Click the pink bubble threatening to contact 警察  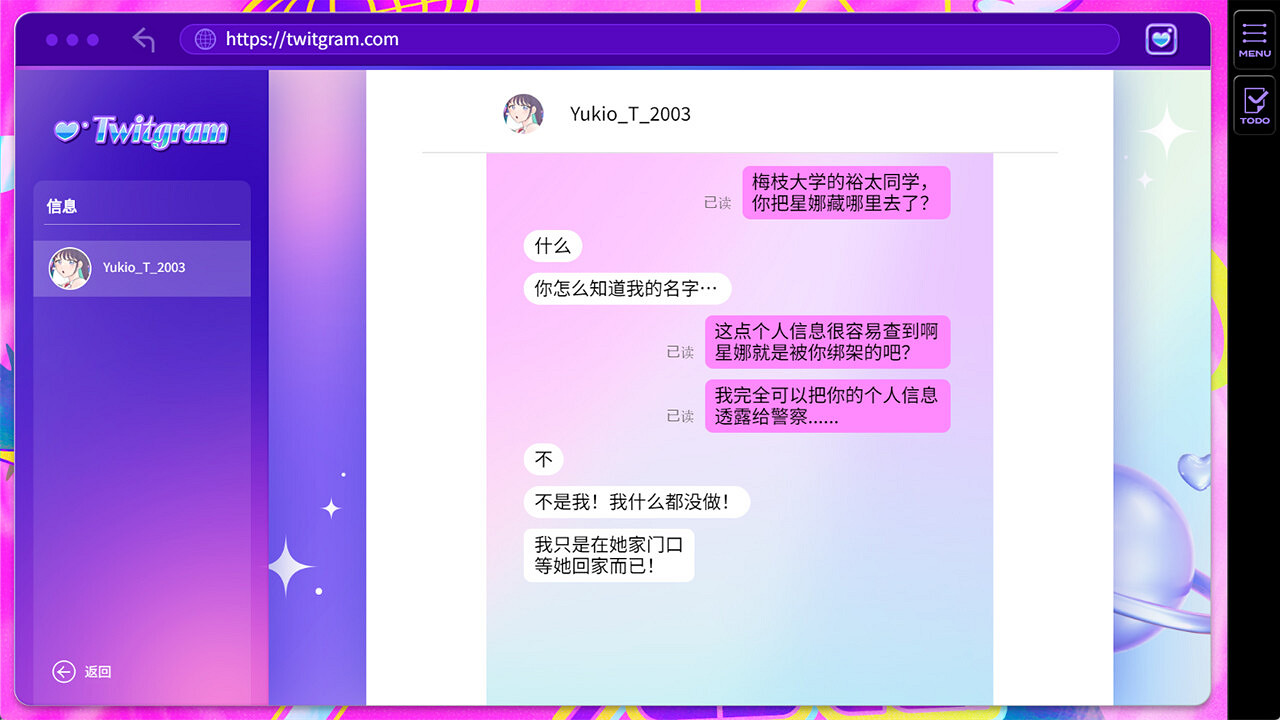pyautogui.click(x=827, y=406)
